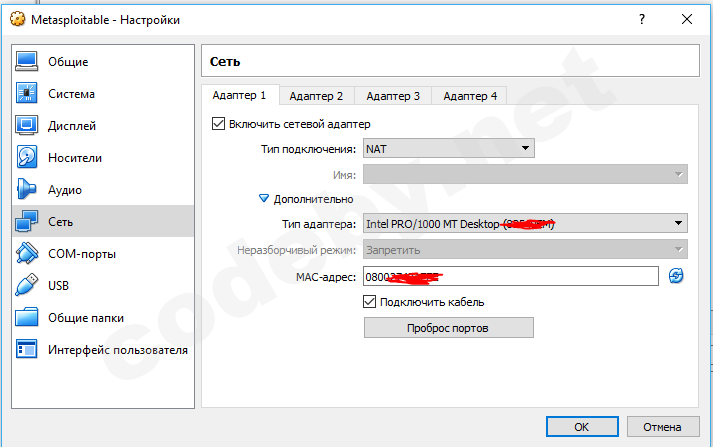Viewport: 713px width, 447px height.
Task: Click the Проброс портов button
Action: coord(448,328)
